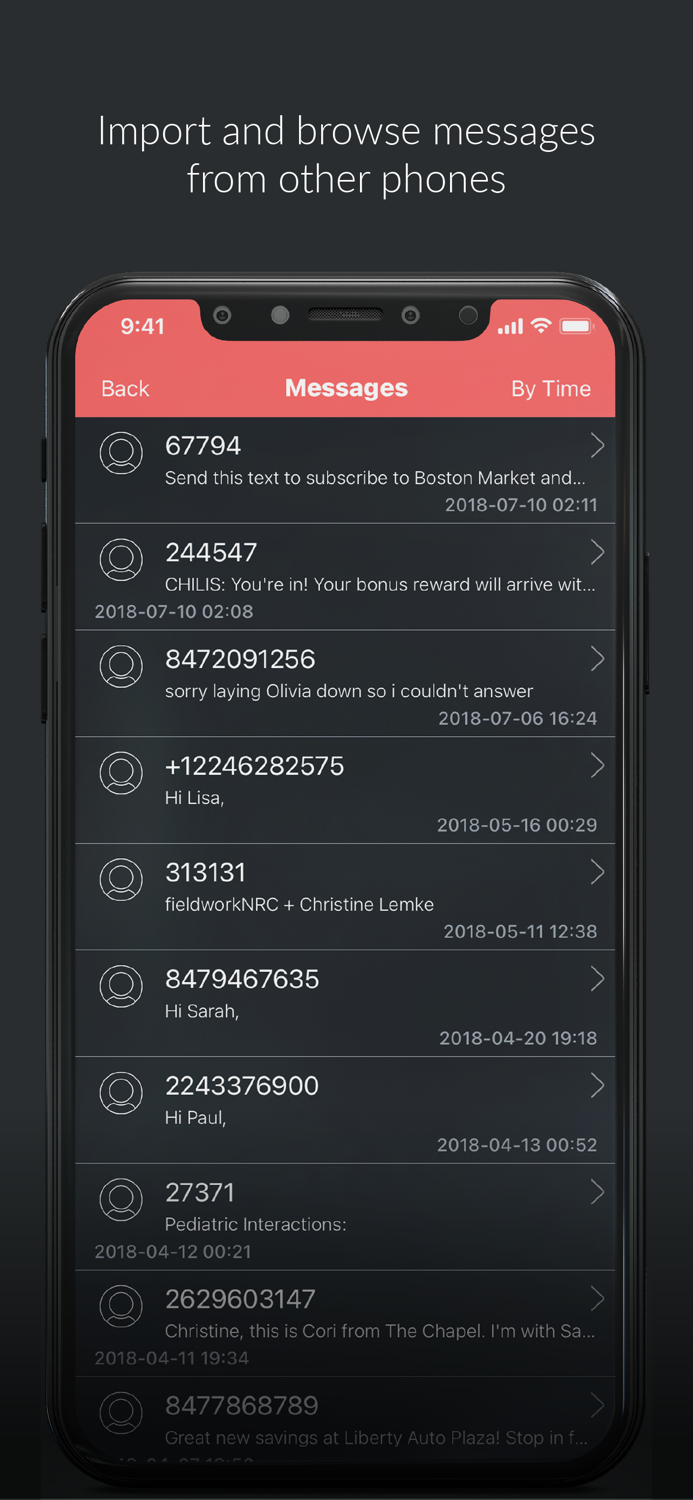Sort messages with the By Time option
Image resolution: width=693 pixels, height=1500 pixels.
[550, 388]
